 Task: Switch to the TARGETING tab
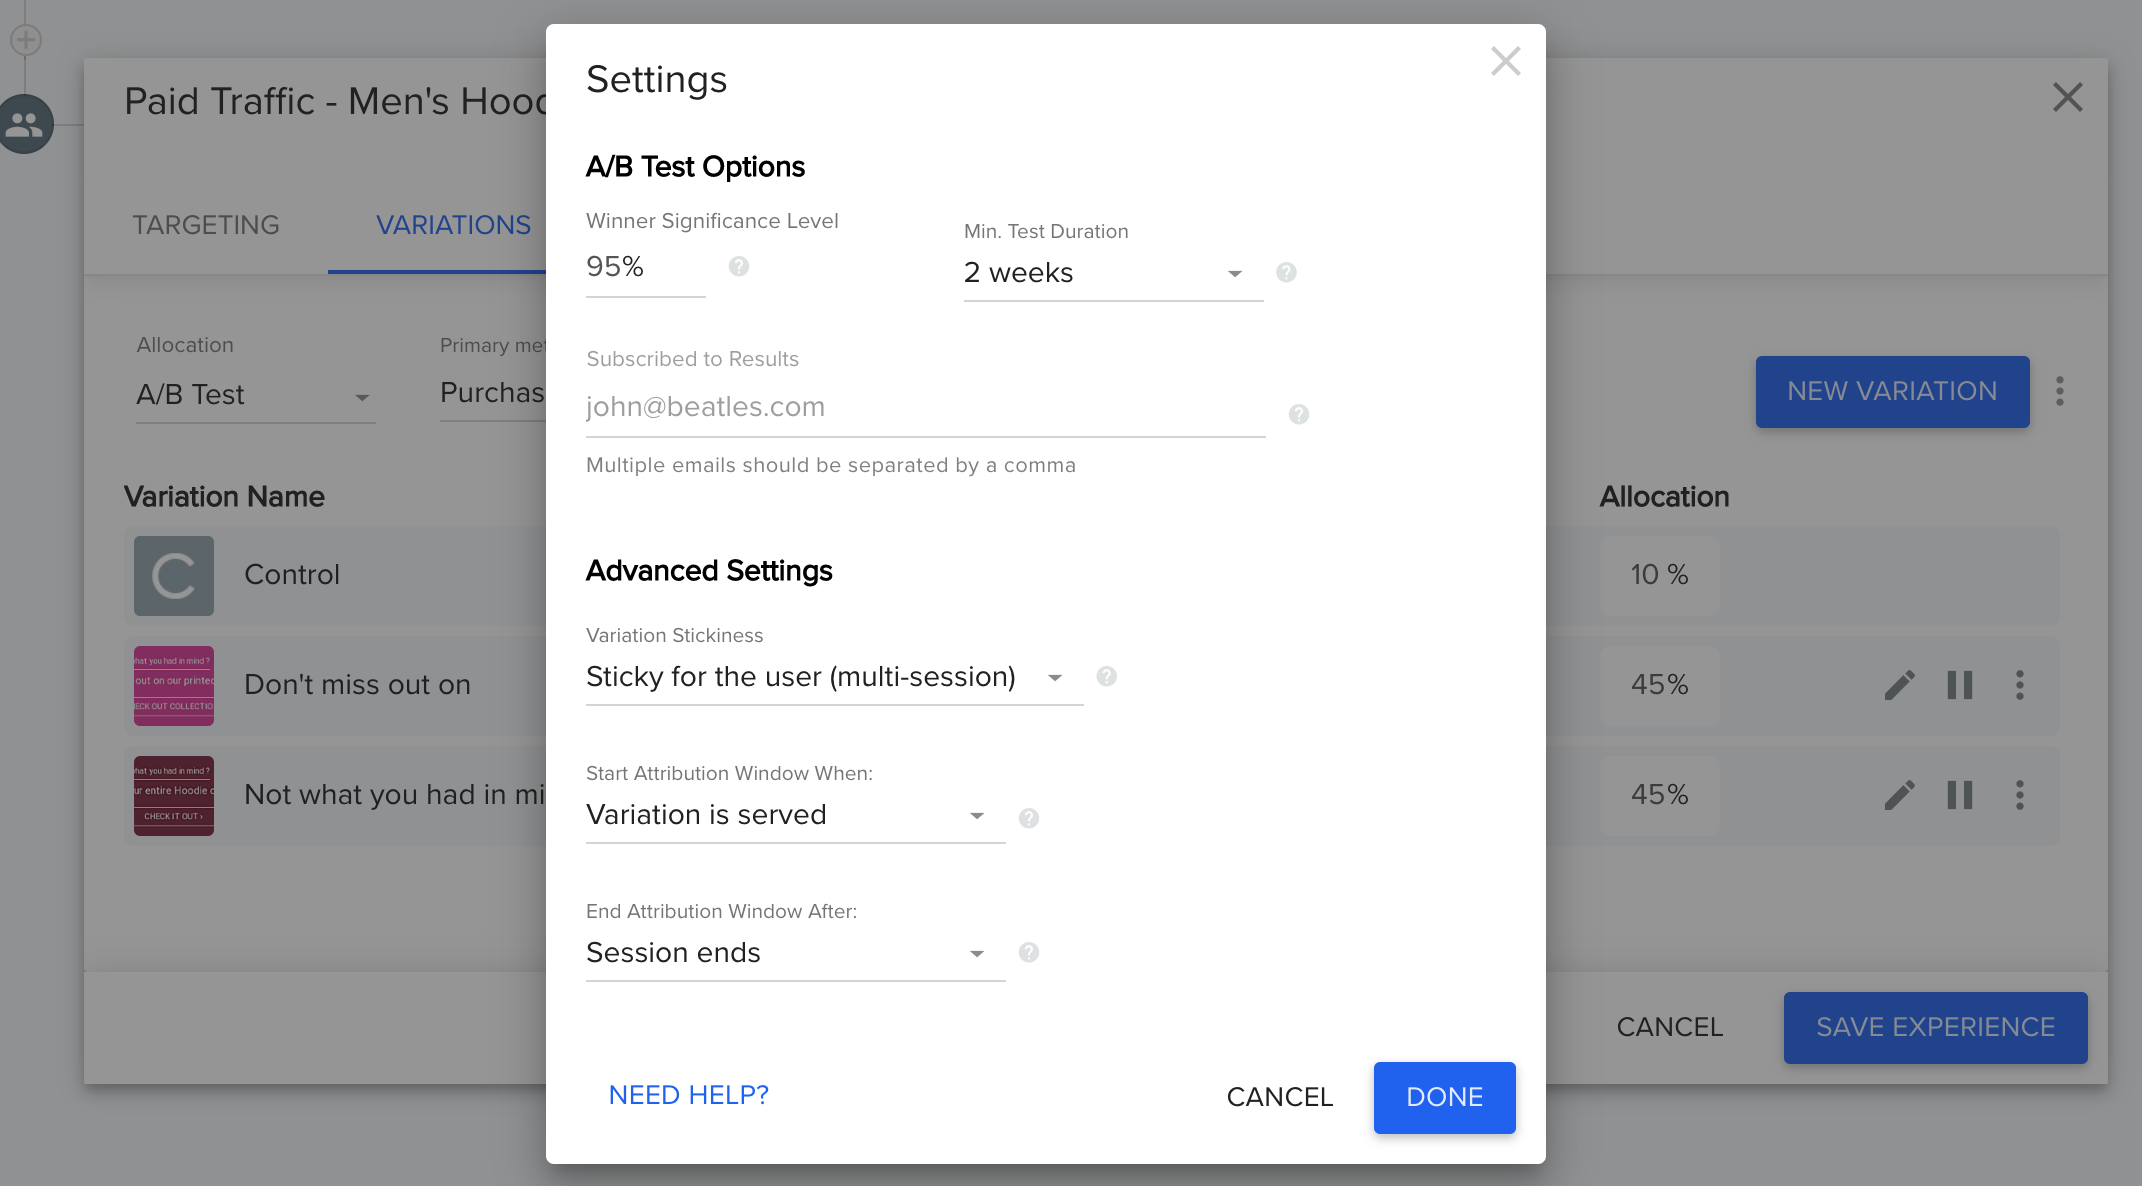tap(206, 226)
